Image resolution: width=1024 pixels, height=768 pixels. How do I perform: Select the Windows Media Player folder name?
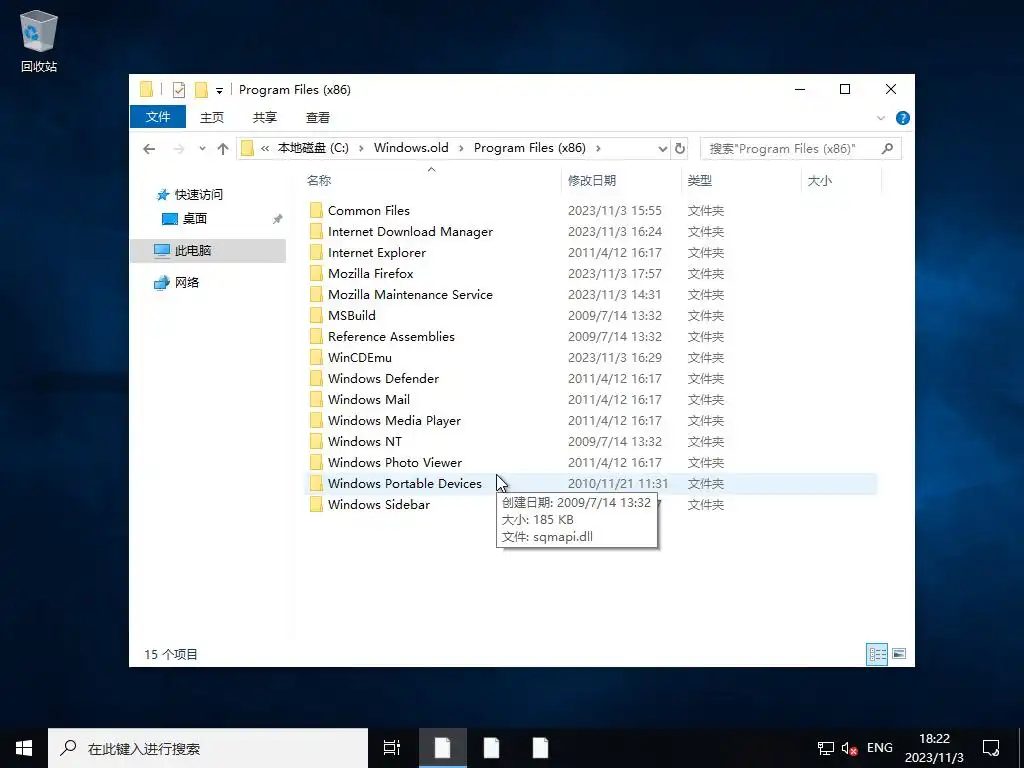pyautogui.click(x=394, y=421)
